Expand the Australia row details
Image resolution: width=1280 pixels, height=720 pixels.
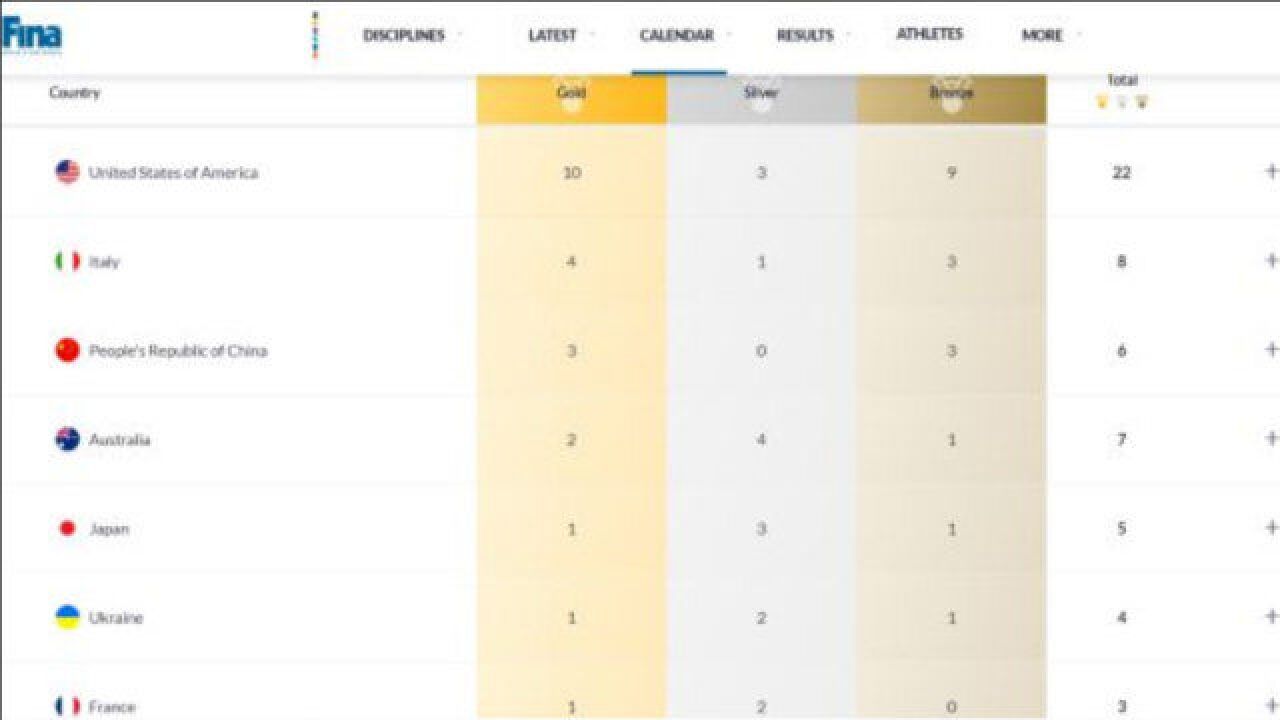(x=1271, y=438)
